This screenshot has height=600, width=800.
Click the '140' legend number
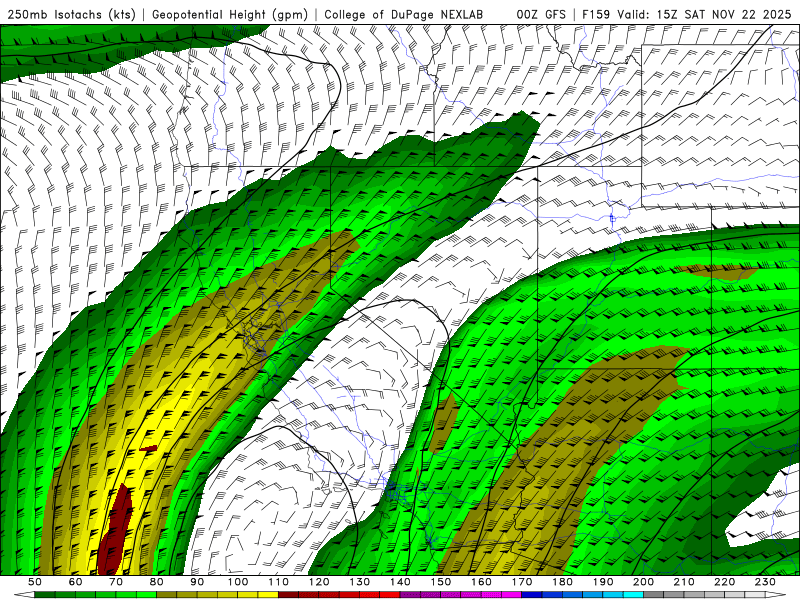[x=401, y=582]
